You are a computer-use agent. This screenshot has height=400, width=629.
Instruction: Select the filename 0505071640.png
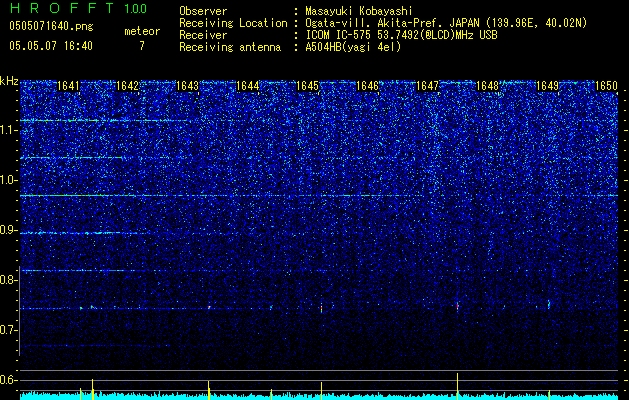51,26
